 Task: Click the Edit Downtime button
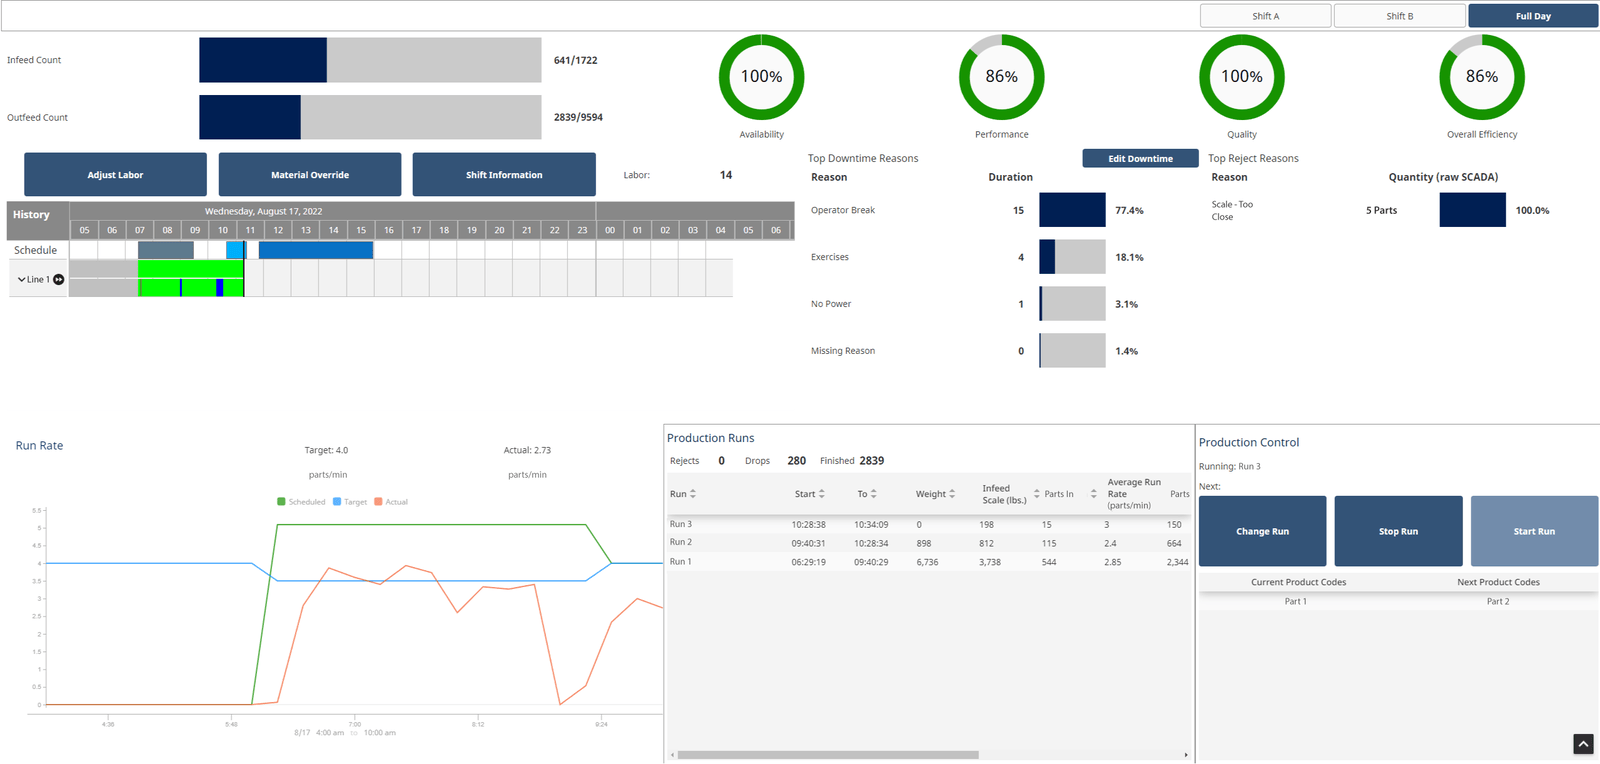[x=1140, y=159]
